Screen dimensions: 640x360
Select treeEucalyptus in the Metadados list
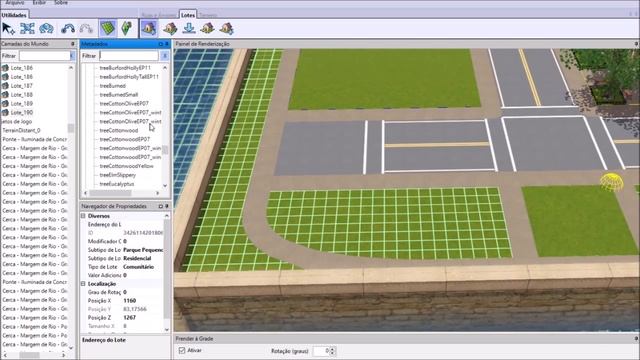pos(117,184)
